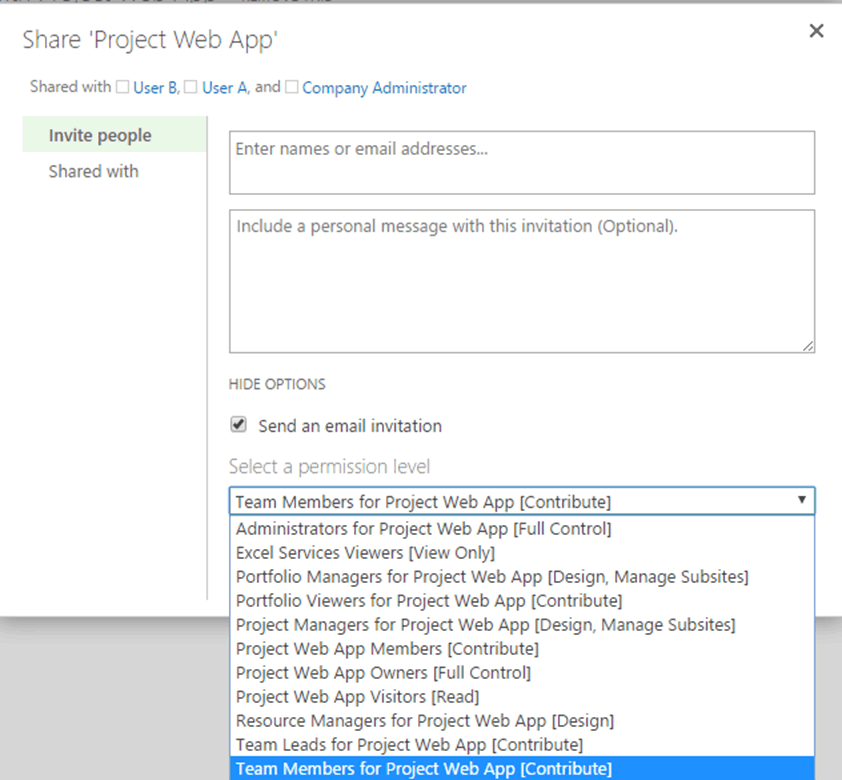
Task: Focus the names or email addresses field
Action: point(522,163)
